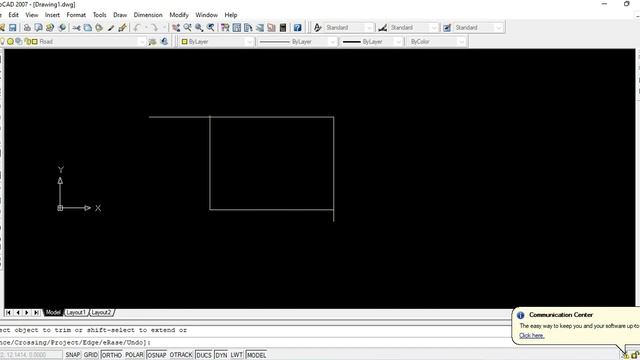Screen dimensions: 640x360
Task: Activate the Pan Realtime tool
Action: (x=176, y=28)
